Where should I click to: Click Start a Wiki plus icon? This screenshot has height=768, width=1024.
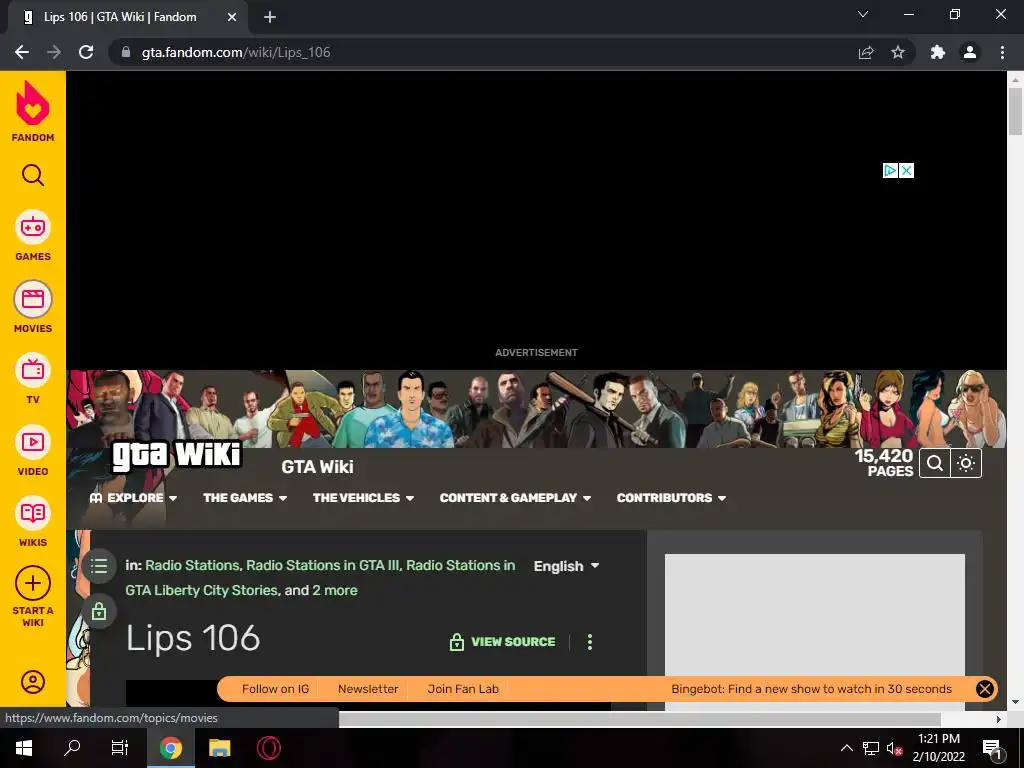(x=33, y=583)
